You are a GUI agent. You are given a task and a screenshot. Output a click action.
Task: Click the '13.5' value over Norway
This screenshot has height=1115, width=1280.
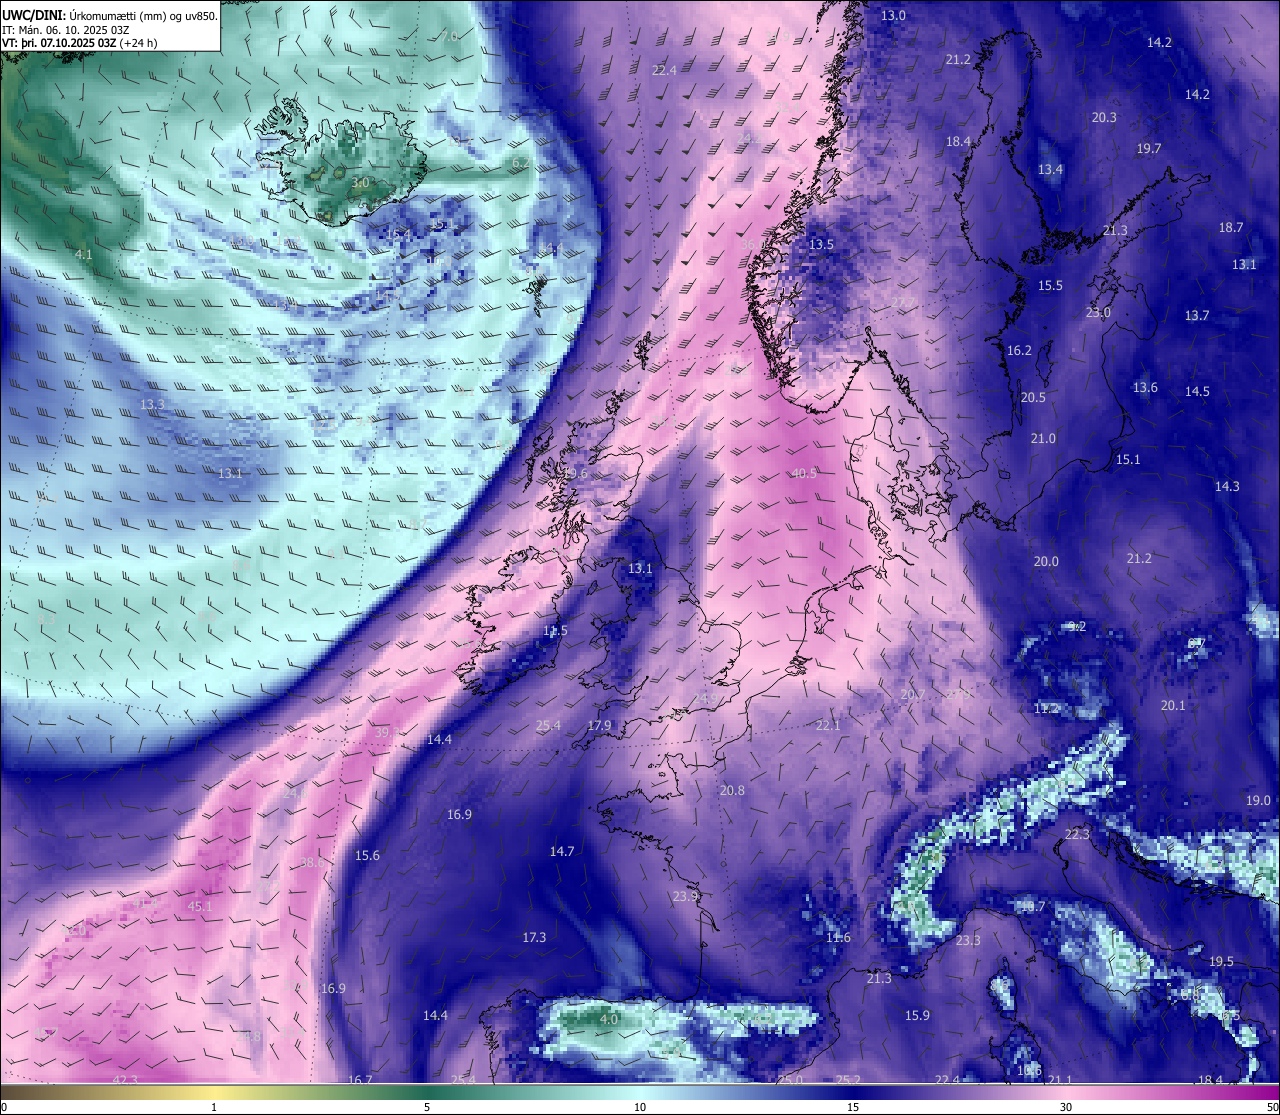[x=821, y=244]
